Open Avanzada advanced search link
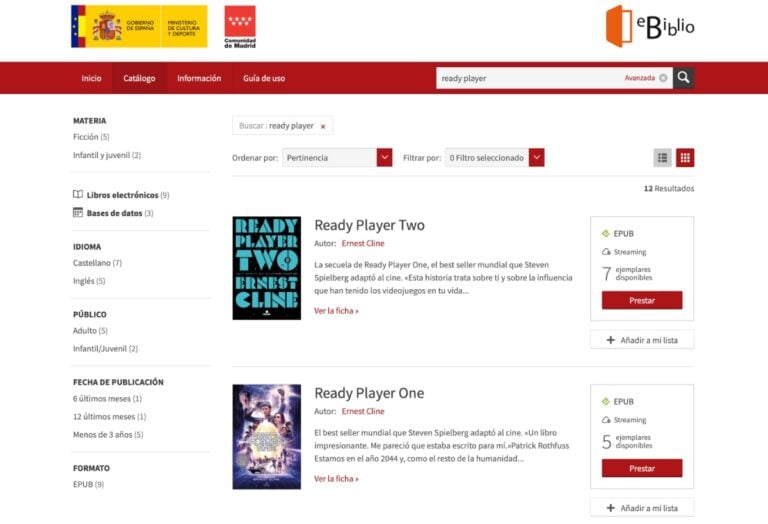The height and width of the screenshot is (524, 768). (639, 78)
